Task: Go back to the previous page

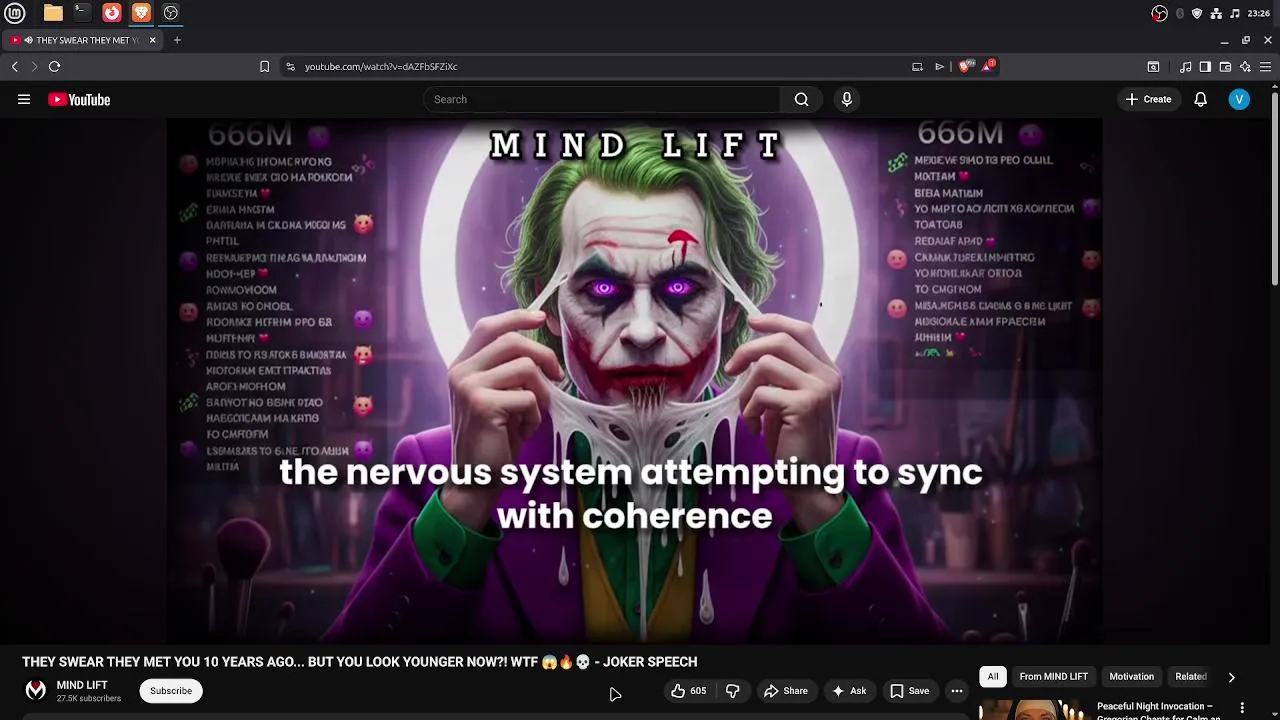Action: click(15, 66)
